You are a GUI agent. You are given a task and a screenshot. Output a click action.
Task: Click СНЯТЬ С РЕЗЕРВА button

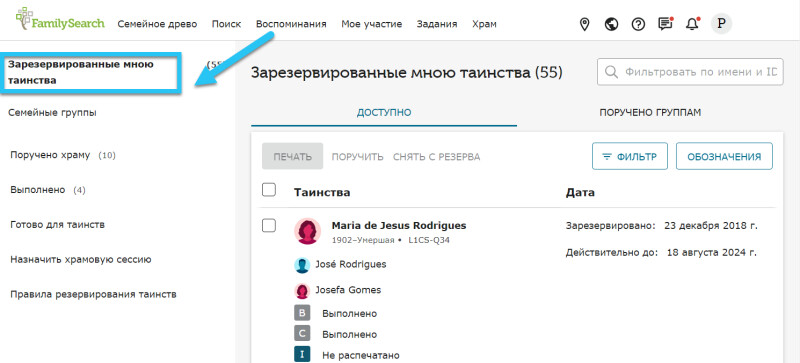point(437,157)
